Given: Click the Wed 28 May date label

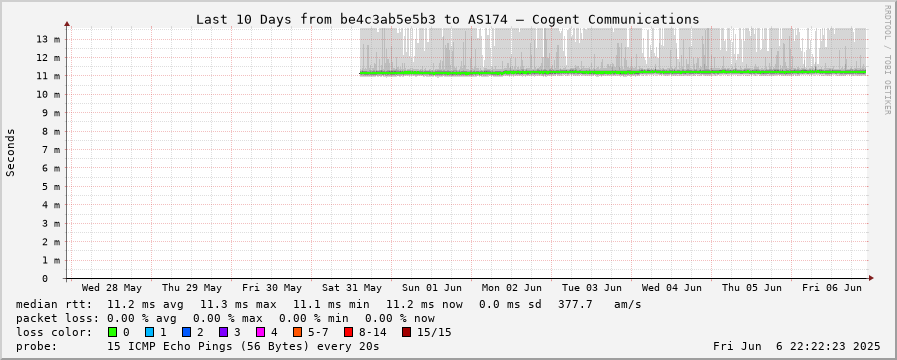Looking at the screenshot, I should [112, 287].
